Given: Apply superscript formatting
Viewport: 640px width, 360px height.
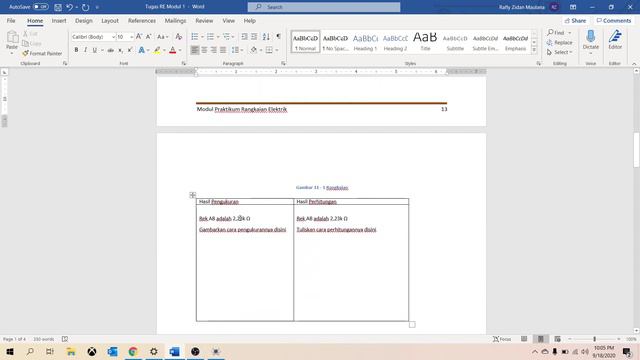Looking at the screenshot, I should click(x=130, y=50).
